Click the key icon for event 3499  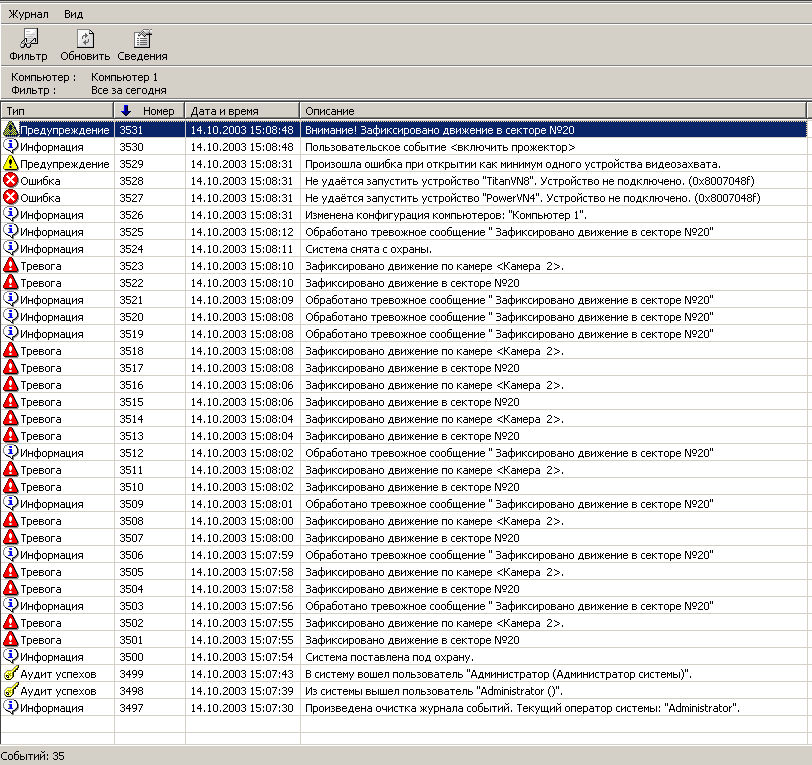click(x=11, y=674)
